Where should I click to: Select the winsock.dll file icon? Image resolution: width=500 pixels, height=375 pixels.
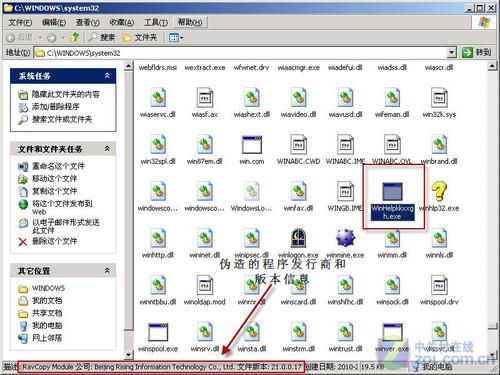pyautogui.click(x=392, y=285)
